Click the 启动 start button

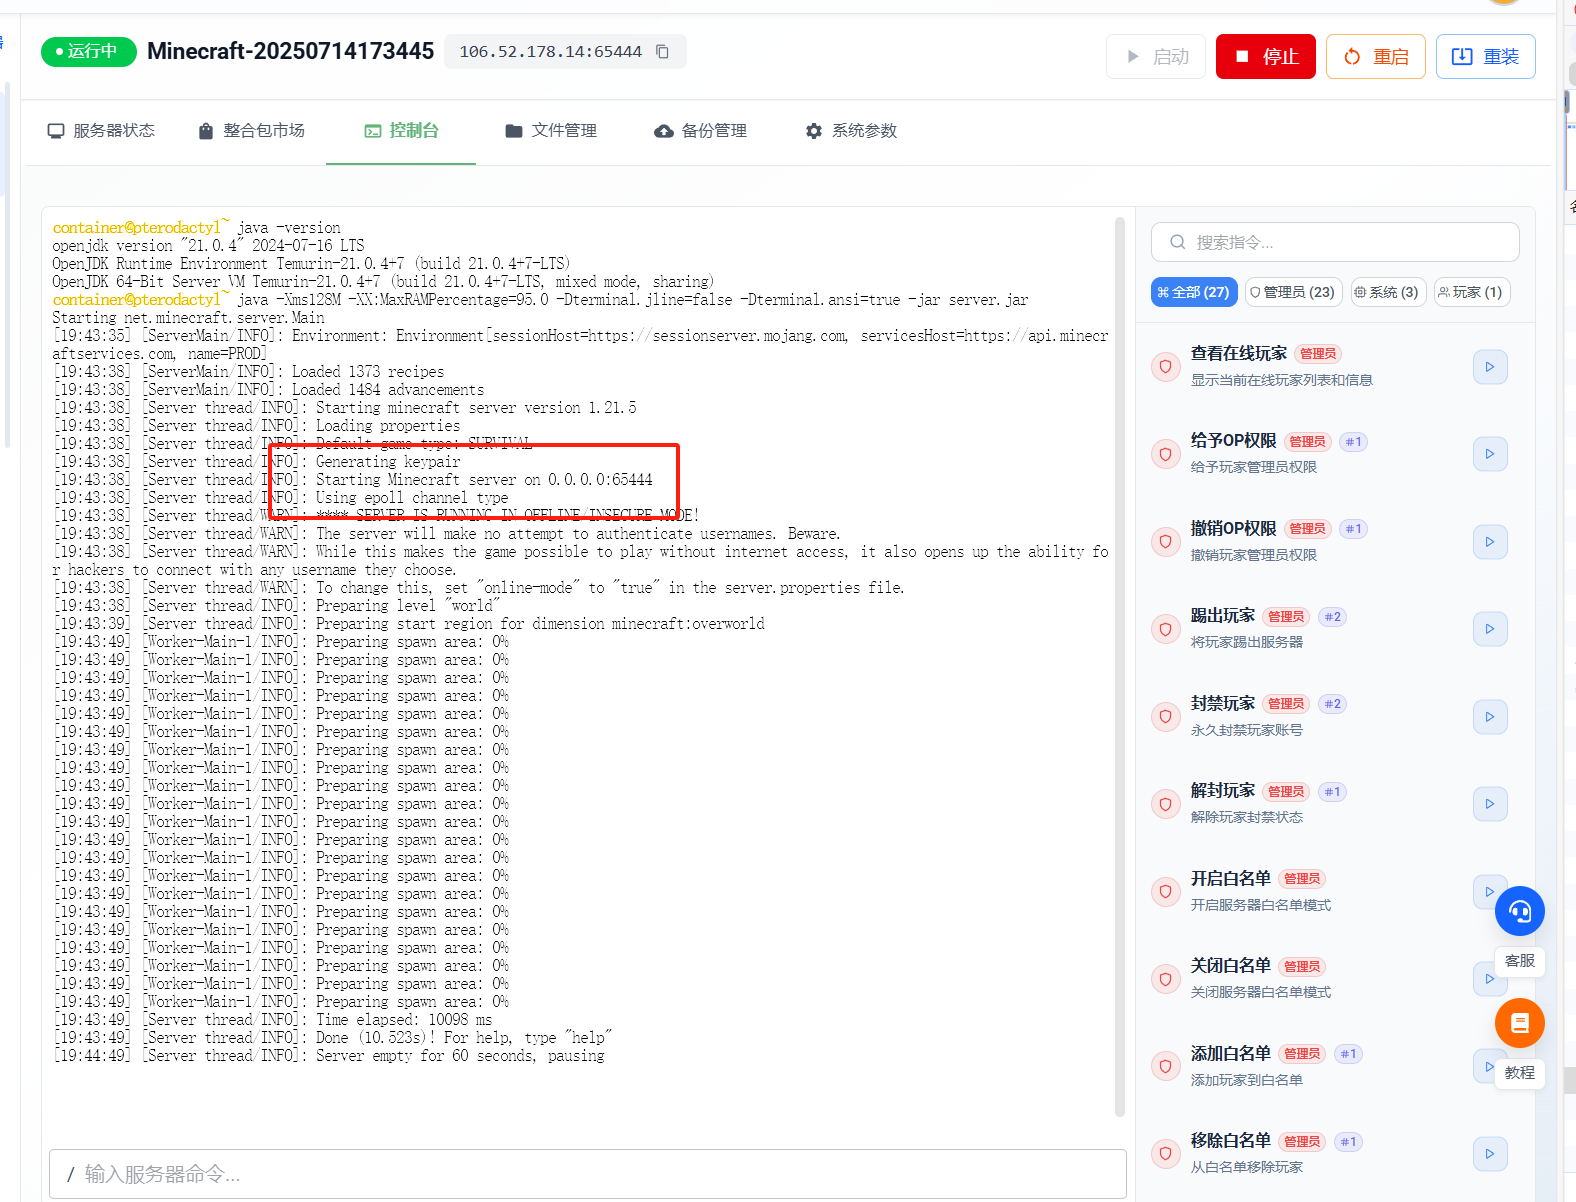tap(1155, 56)
